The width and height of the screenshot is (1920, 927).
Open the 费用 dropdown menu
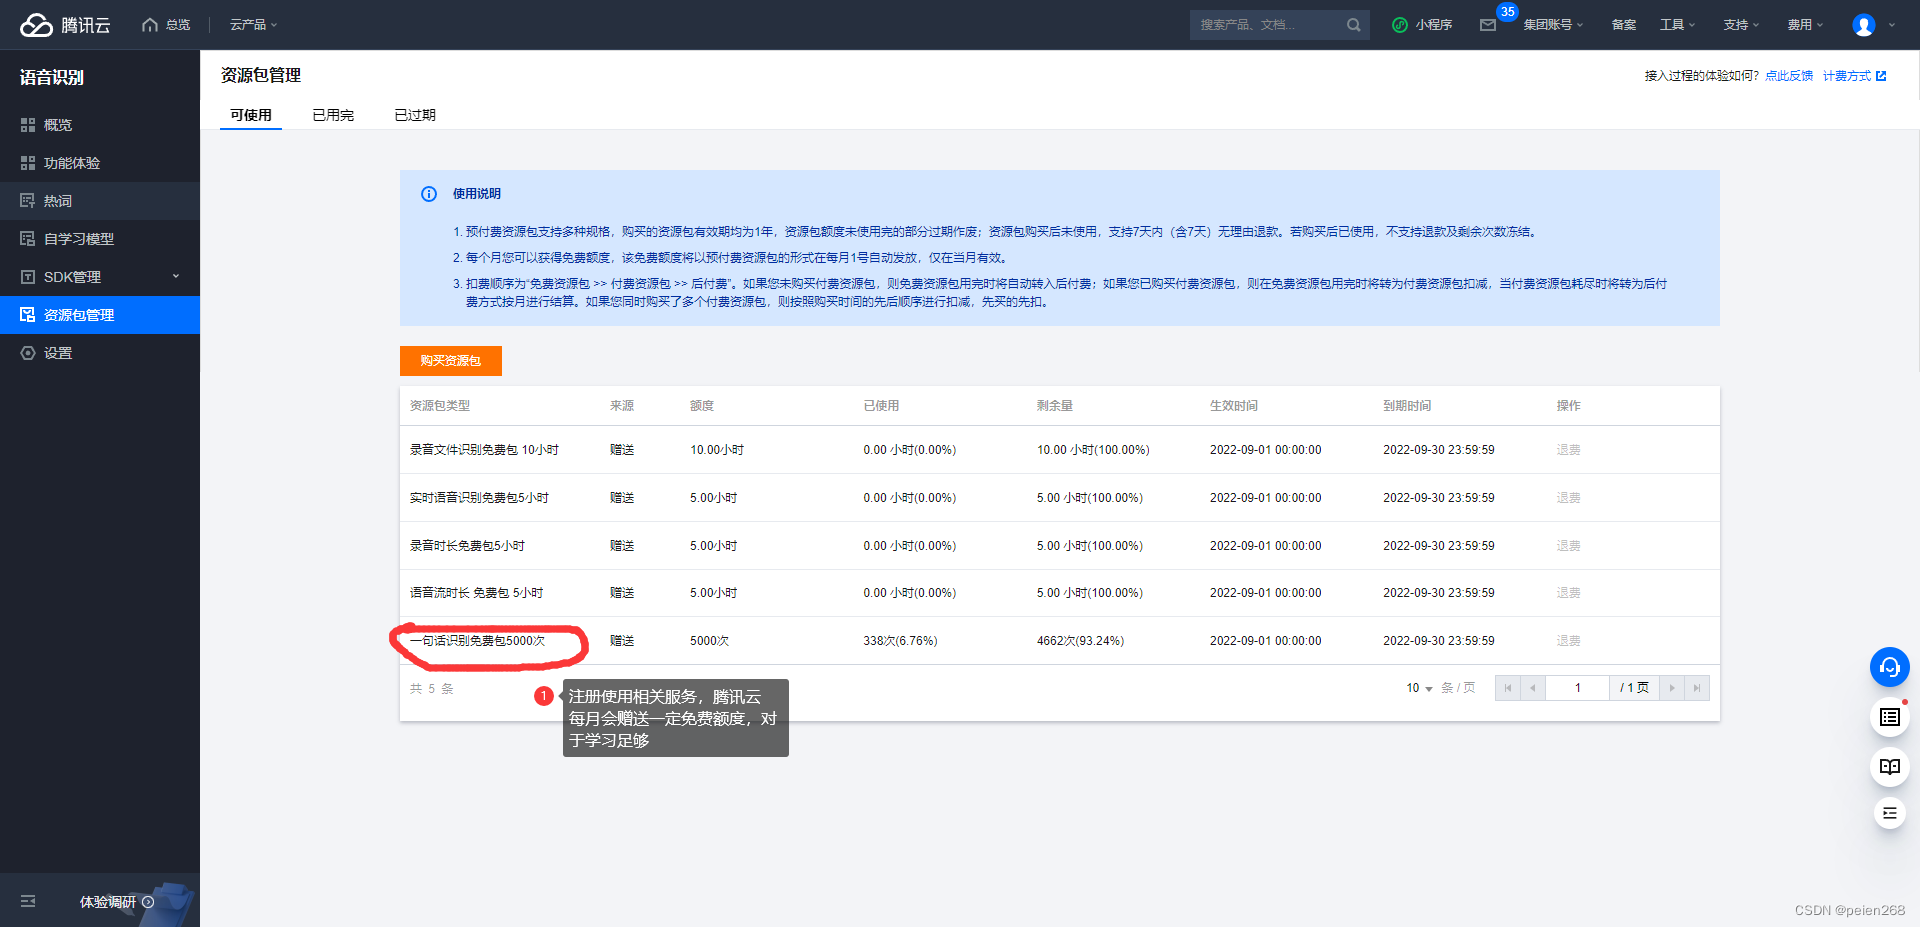coord(1806,25)
